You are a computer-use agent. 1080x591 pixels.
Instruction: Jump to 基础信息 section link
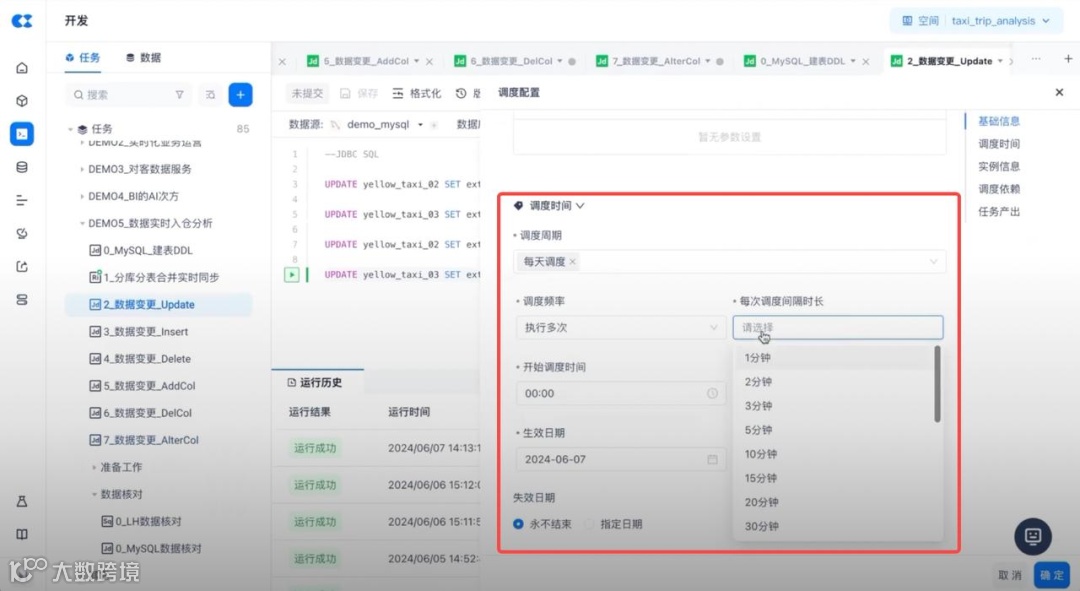(999, 121)
